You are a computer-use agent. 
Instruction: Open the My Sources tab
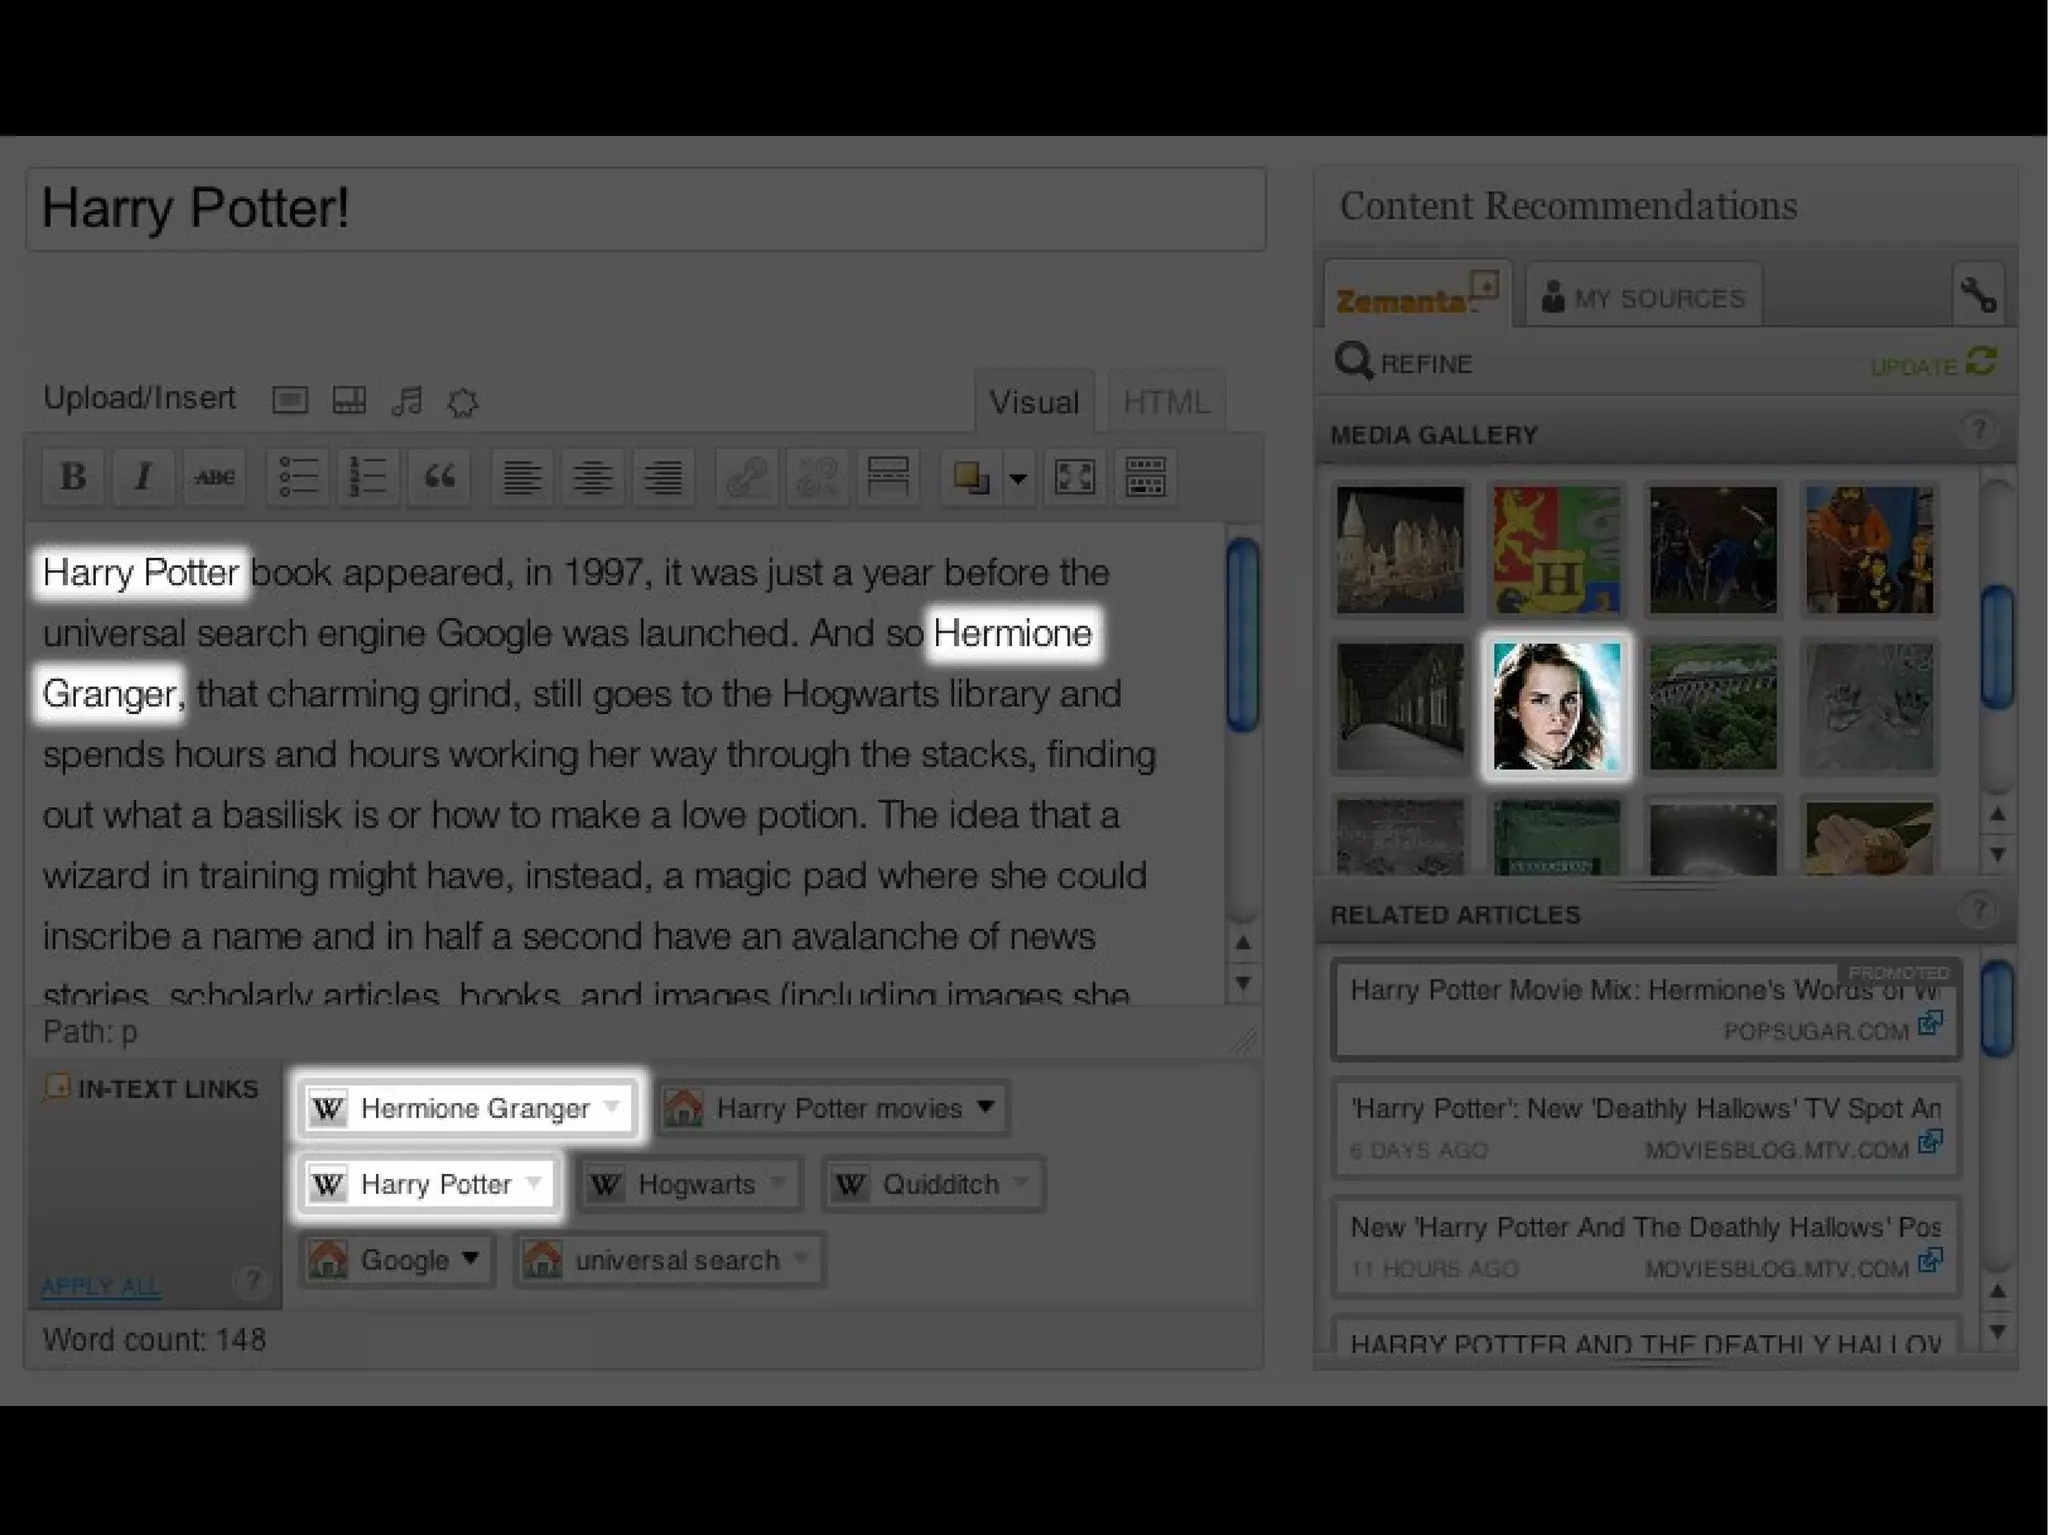click(x=1643, y=297)
